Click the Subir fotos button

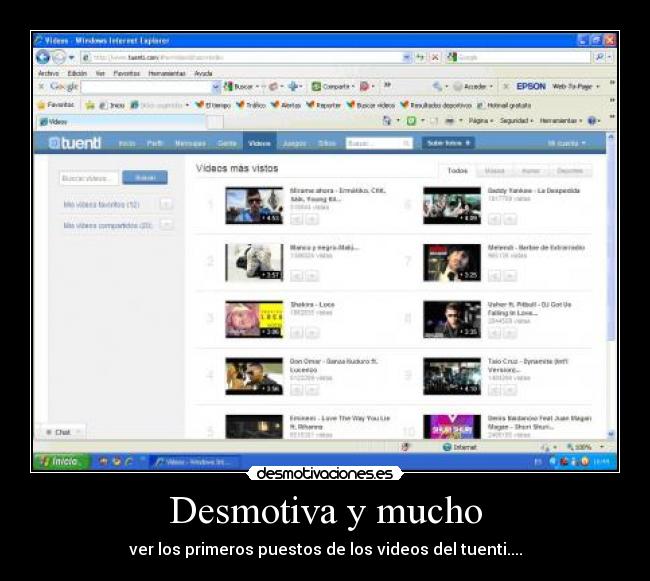448,143
